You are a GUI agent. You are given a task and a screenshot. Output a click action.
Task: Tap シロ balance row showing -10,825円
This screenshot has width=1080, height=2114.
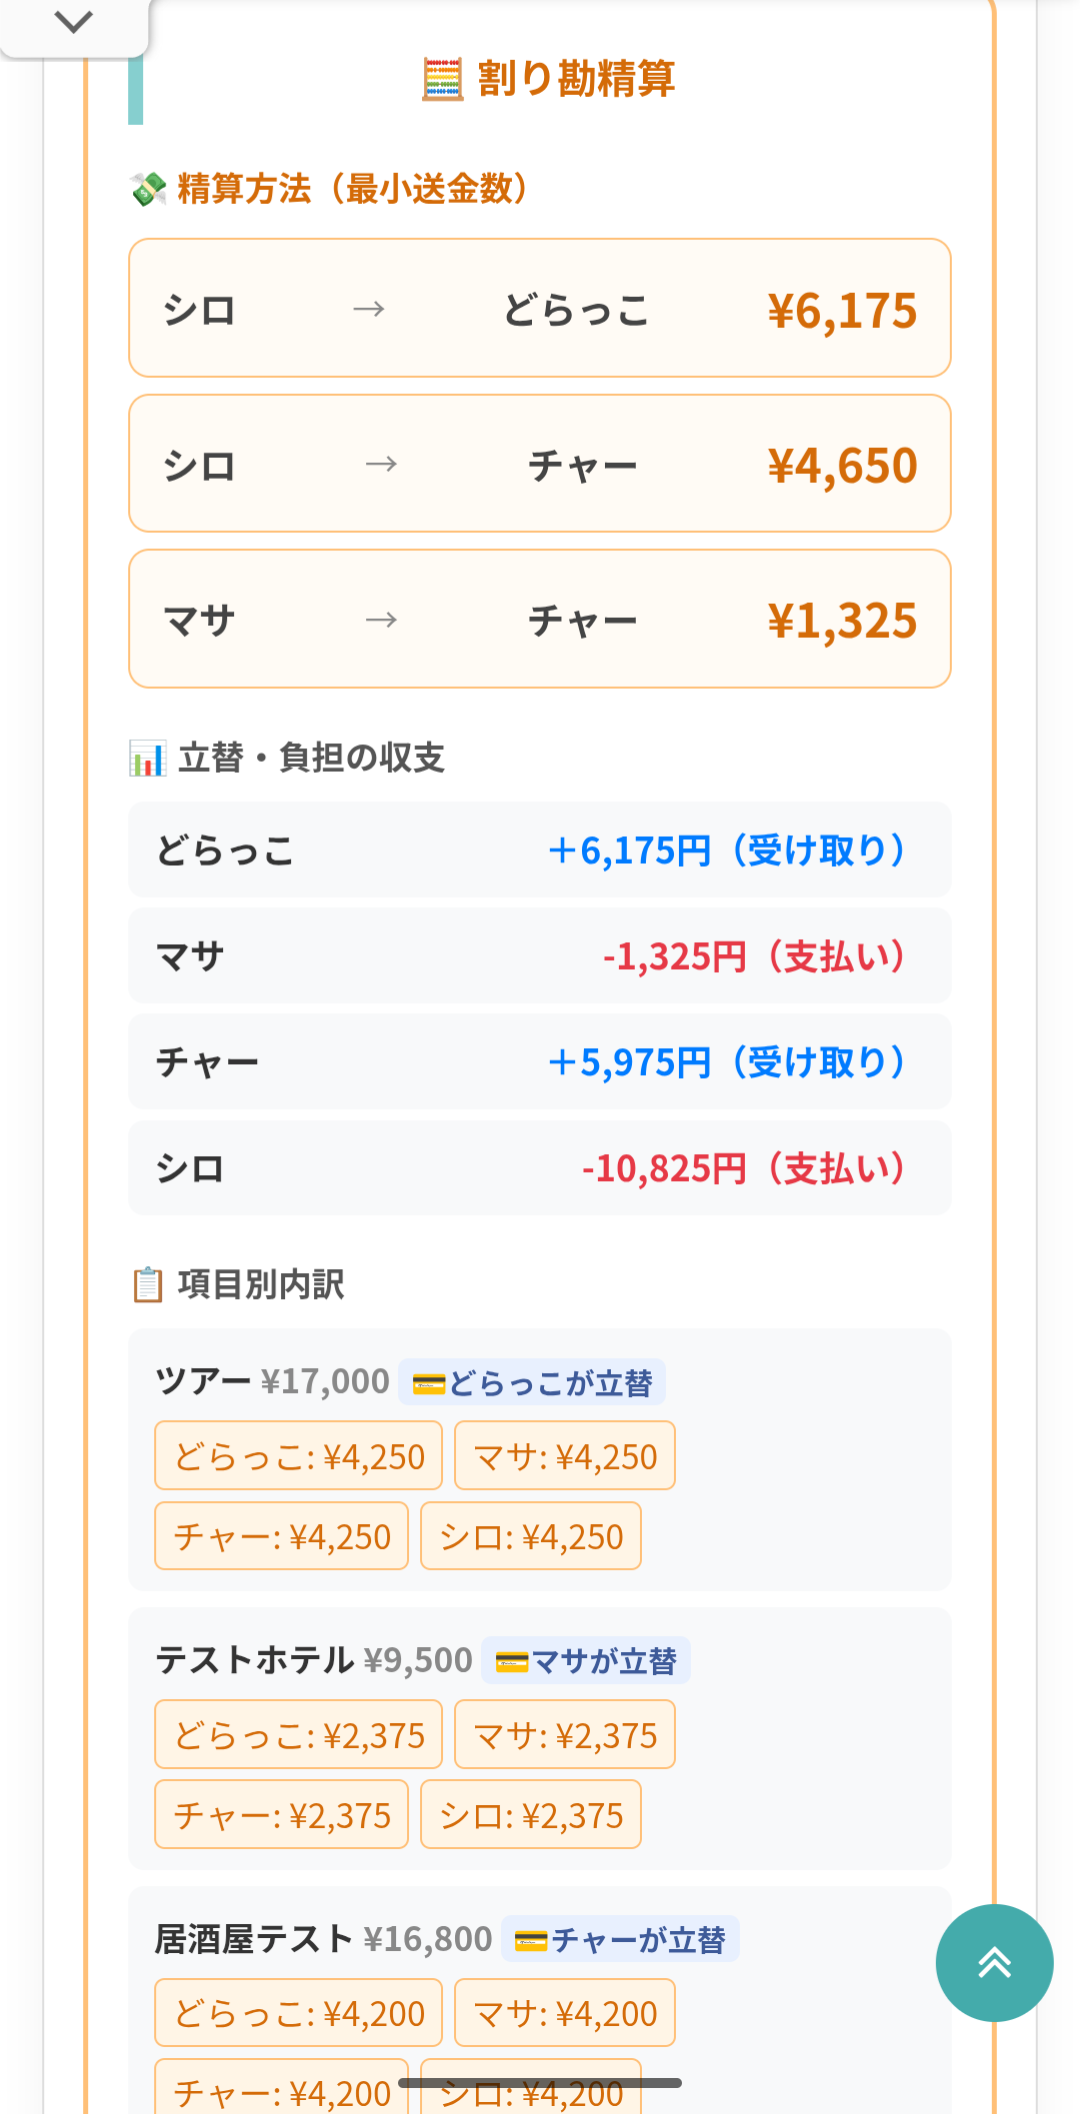[x=539, y=1168]
